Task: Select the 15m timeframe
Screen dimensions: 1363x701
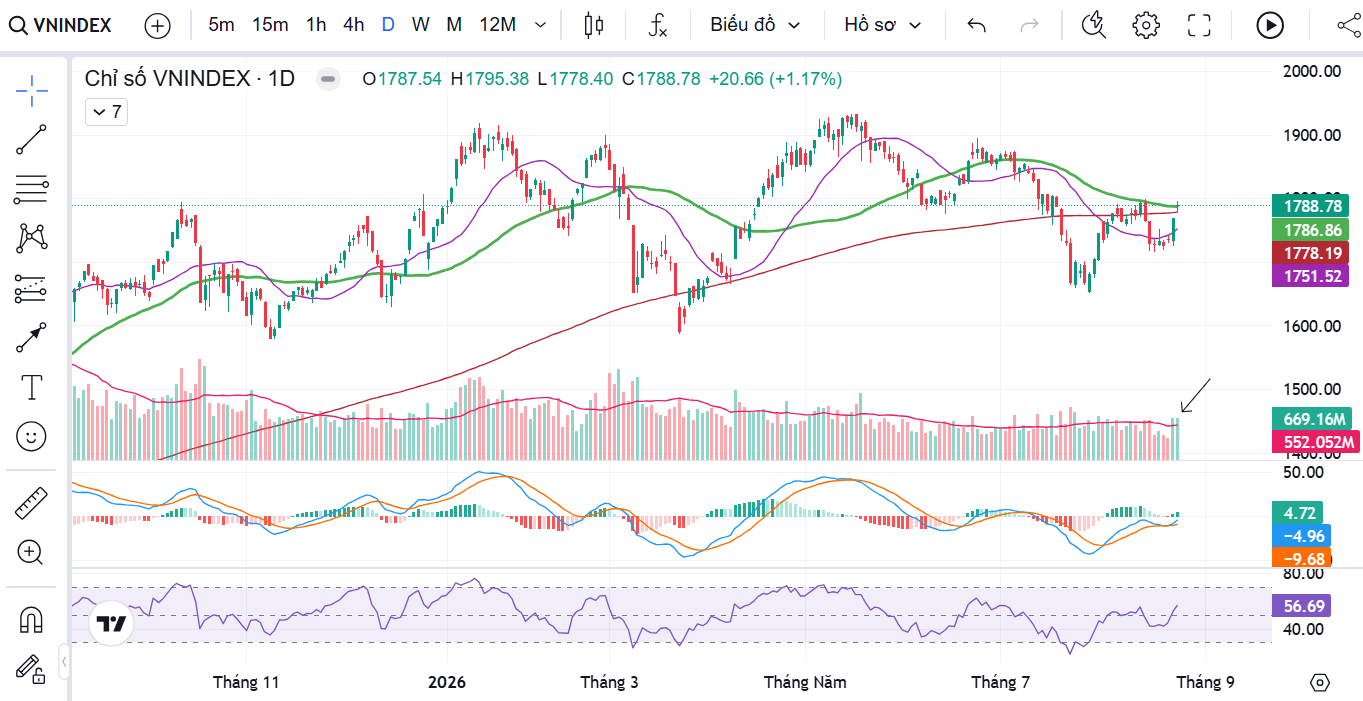Action: click(270, 25)
